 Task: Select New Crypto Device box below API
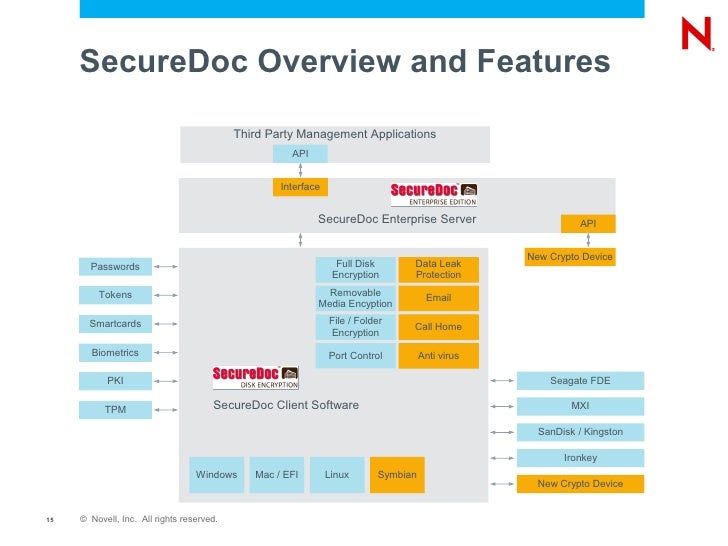pos(570,257)
